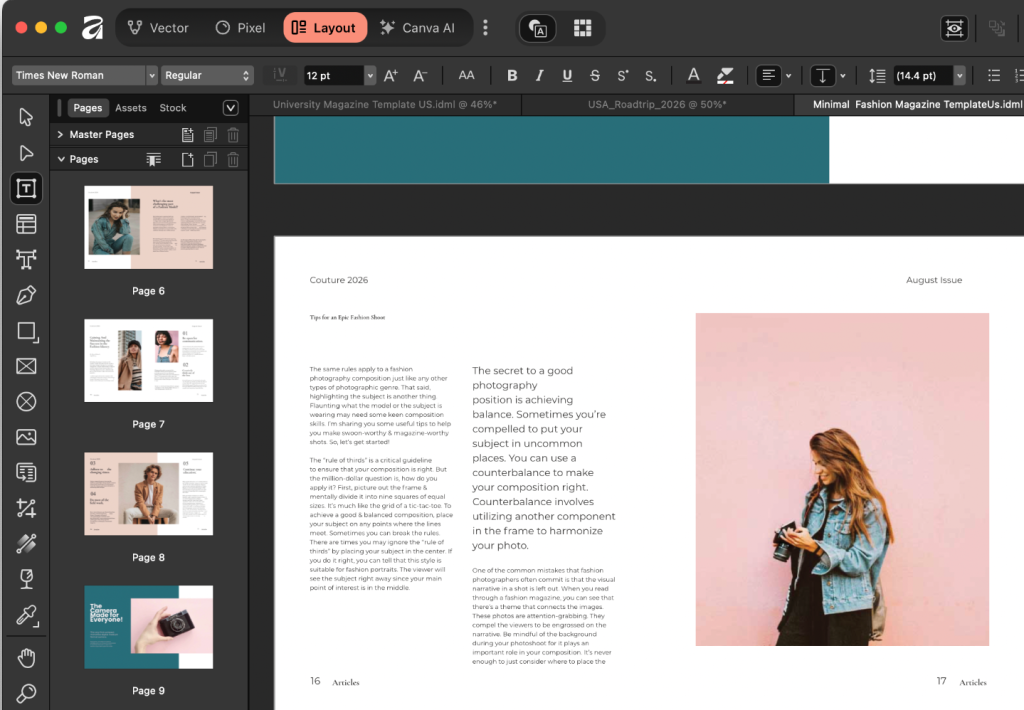Select the Frame Text tool

coord(26,189)
